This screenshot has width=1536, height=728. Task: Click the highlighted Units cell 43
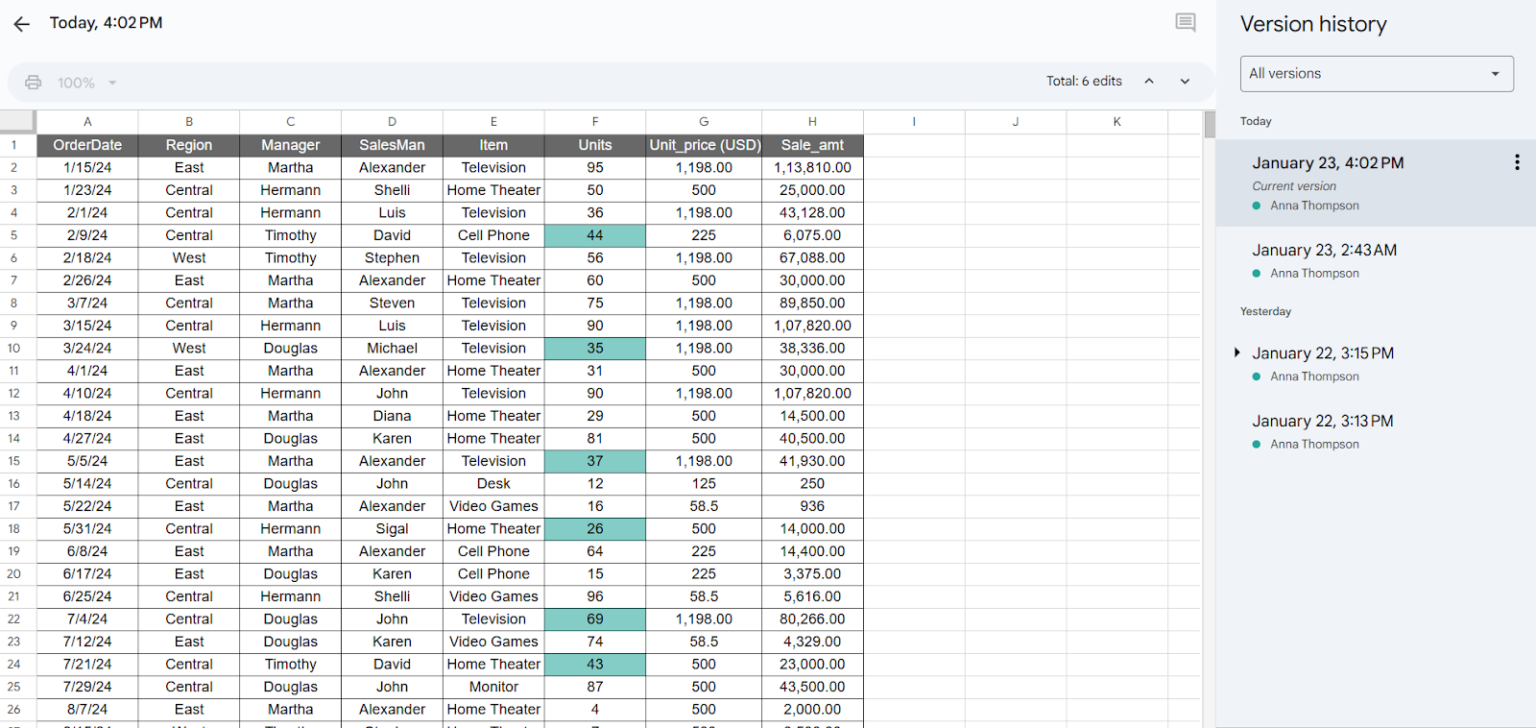pos(595,664)
